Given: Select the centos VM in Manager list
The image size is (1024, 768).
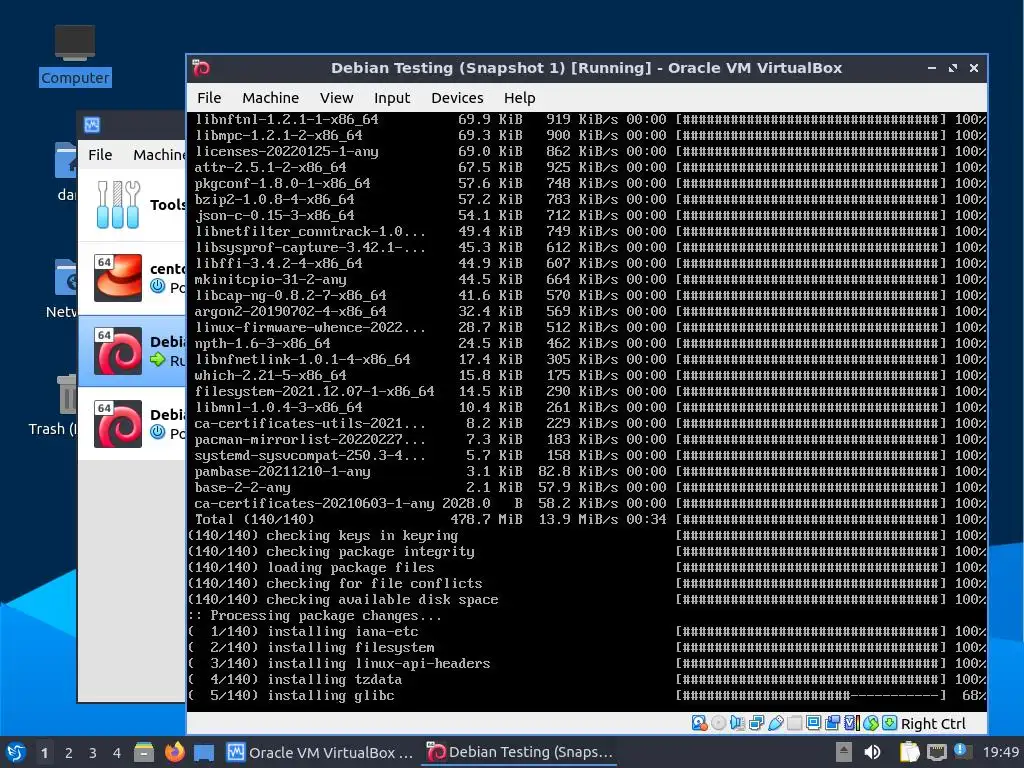Looking at the screenshot, I should click(132, 278).
